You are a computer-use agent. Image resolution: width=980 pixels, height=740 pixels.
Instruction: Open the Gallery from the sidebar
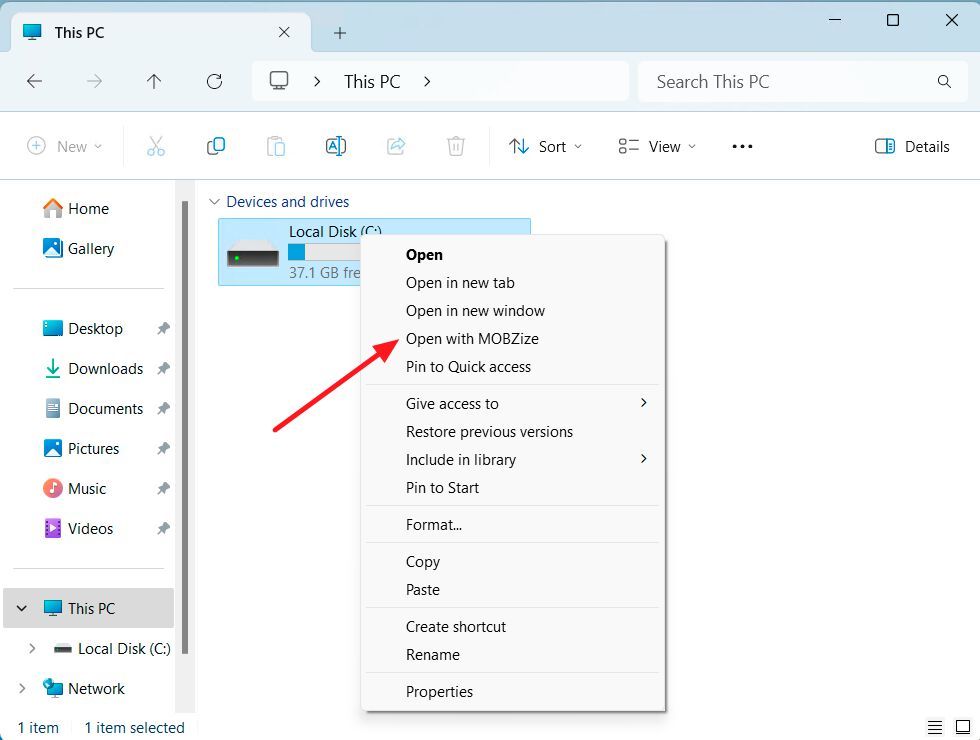[x=89, y=248]
